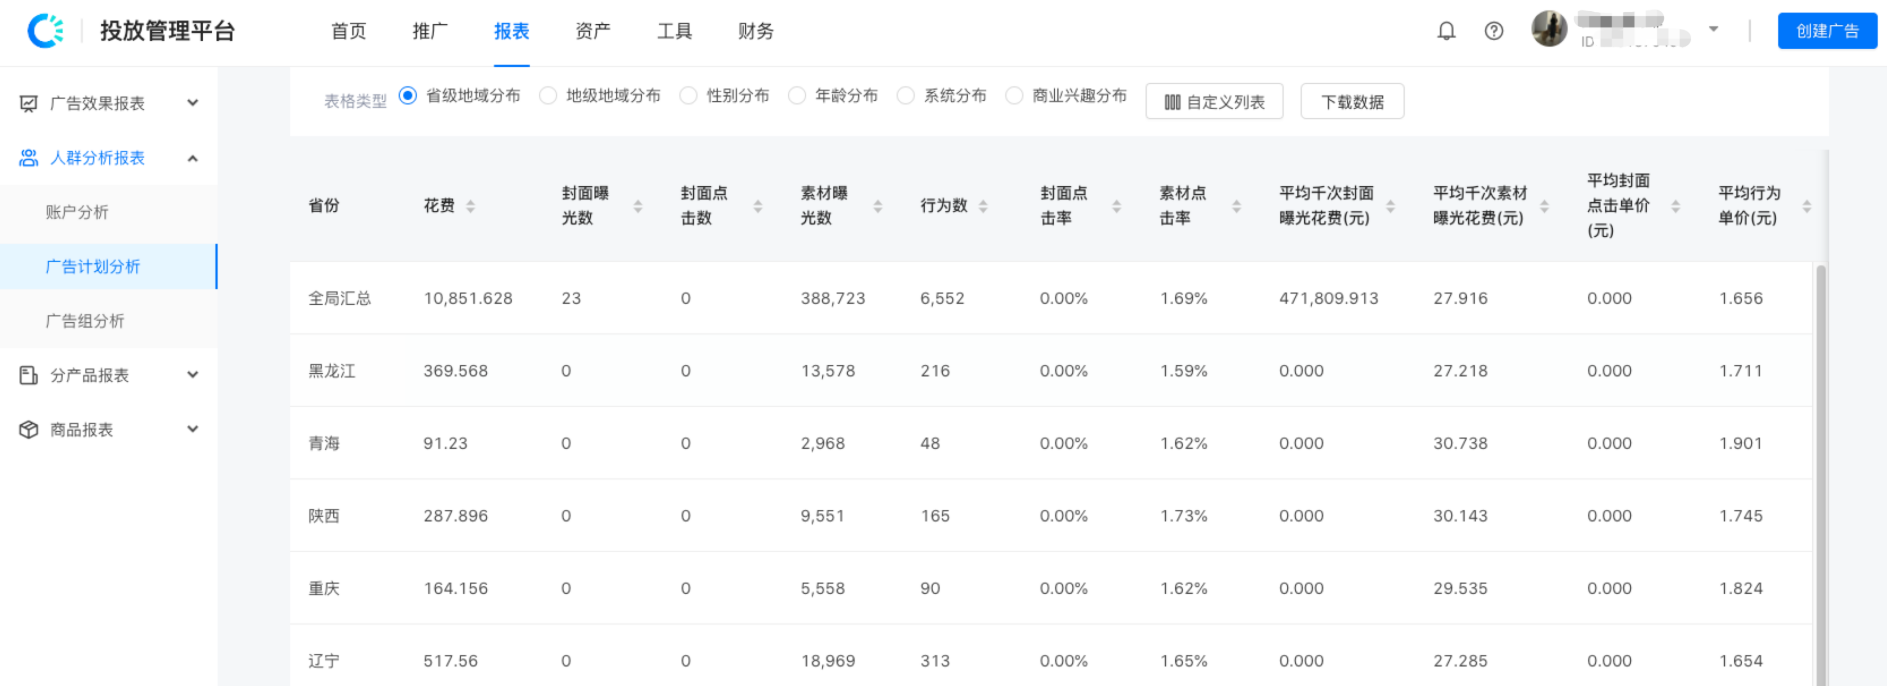Click the 投放管理平台 title text

168,31
